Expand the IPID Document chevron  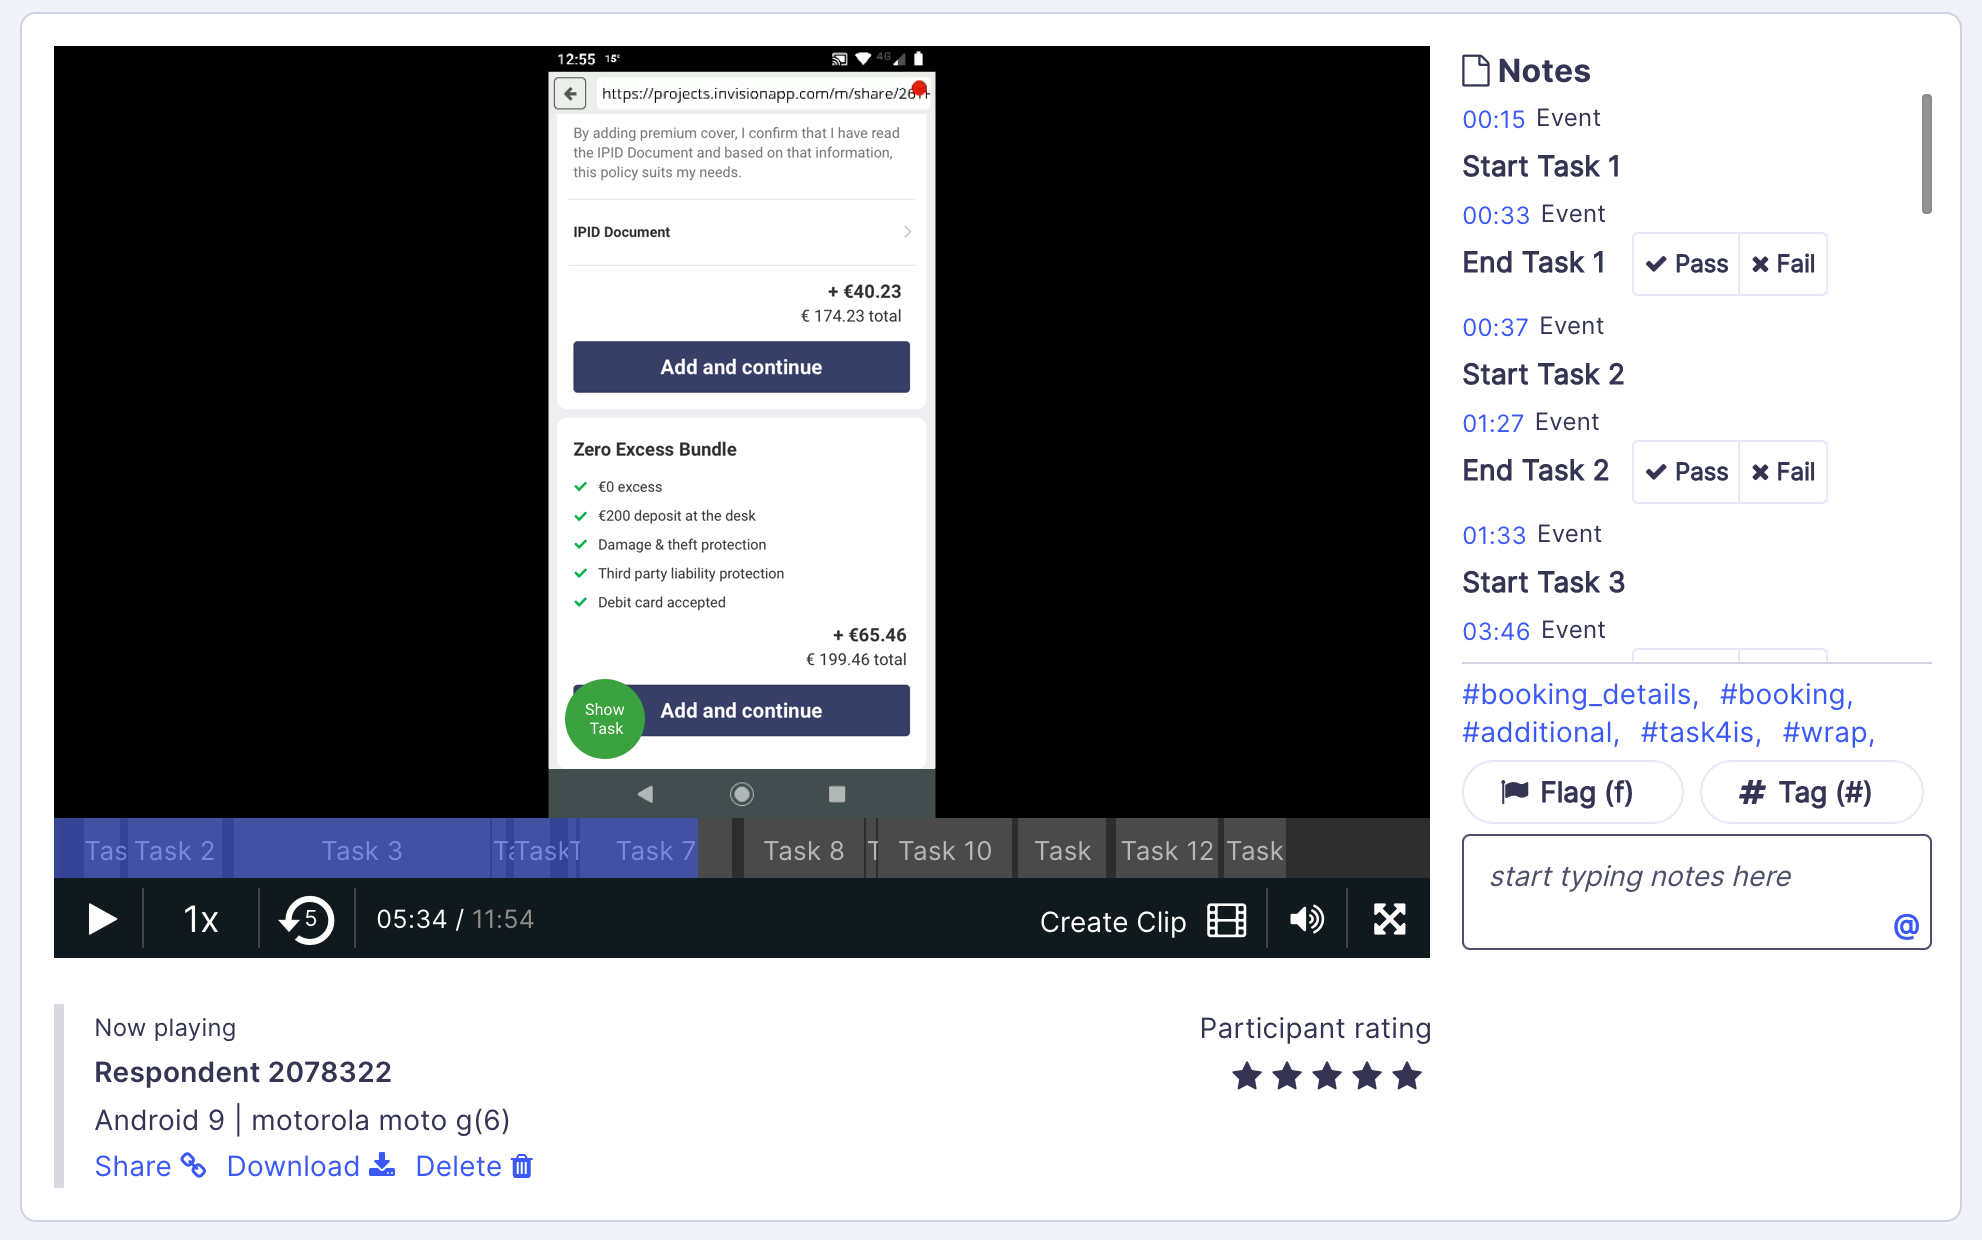pos(907,232)
